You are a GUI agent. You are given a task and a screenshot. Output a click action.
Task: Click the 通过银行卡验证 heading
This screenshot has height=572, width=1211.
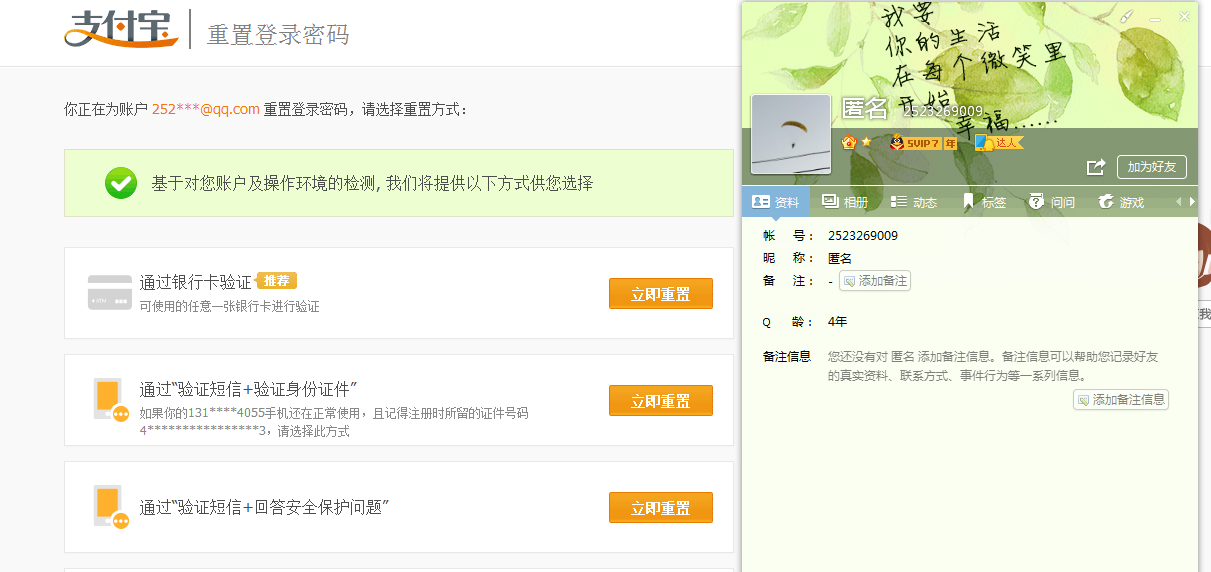196,283
